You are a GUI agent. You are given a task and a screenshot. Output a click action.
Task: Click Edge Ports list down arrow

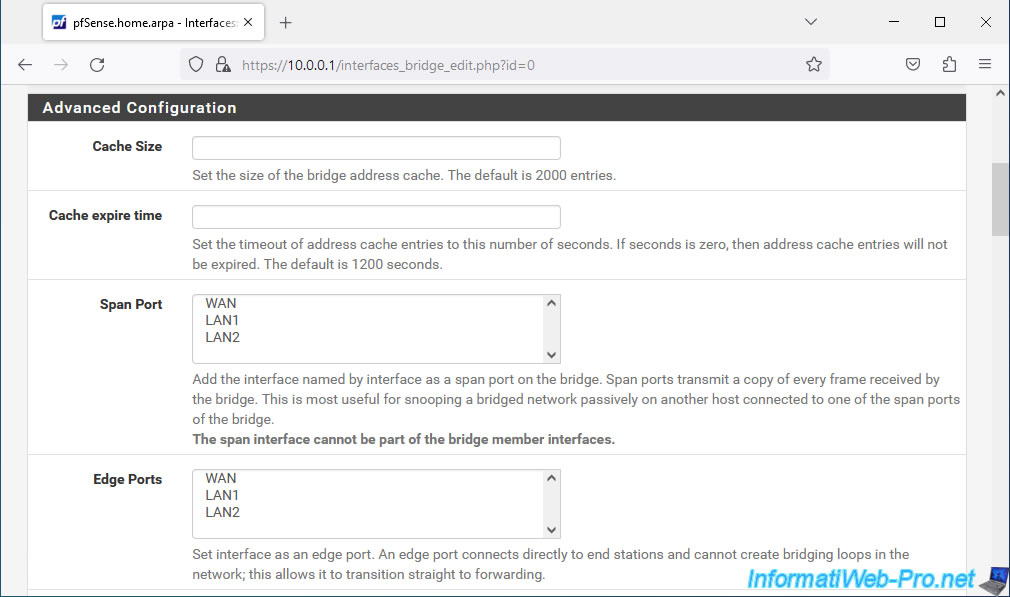551,530
